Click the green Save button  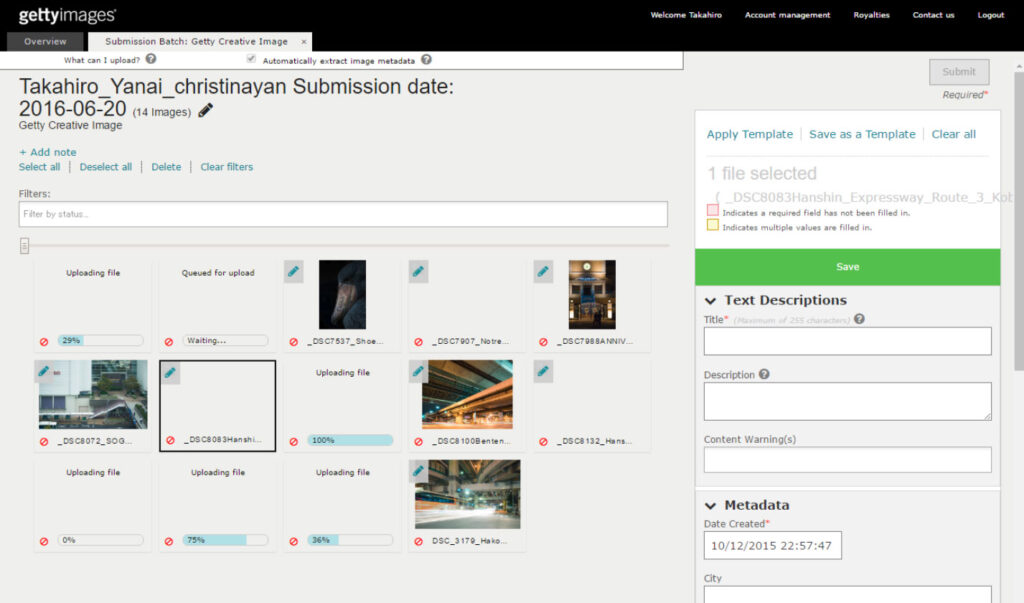click(x=847, y=267)
